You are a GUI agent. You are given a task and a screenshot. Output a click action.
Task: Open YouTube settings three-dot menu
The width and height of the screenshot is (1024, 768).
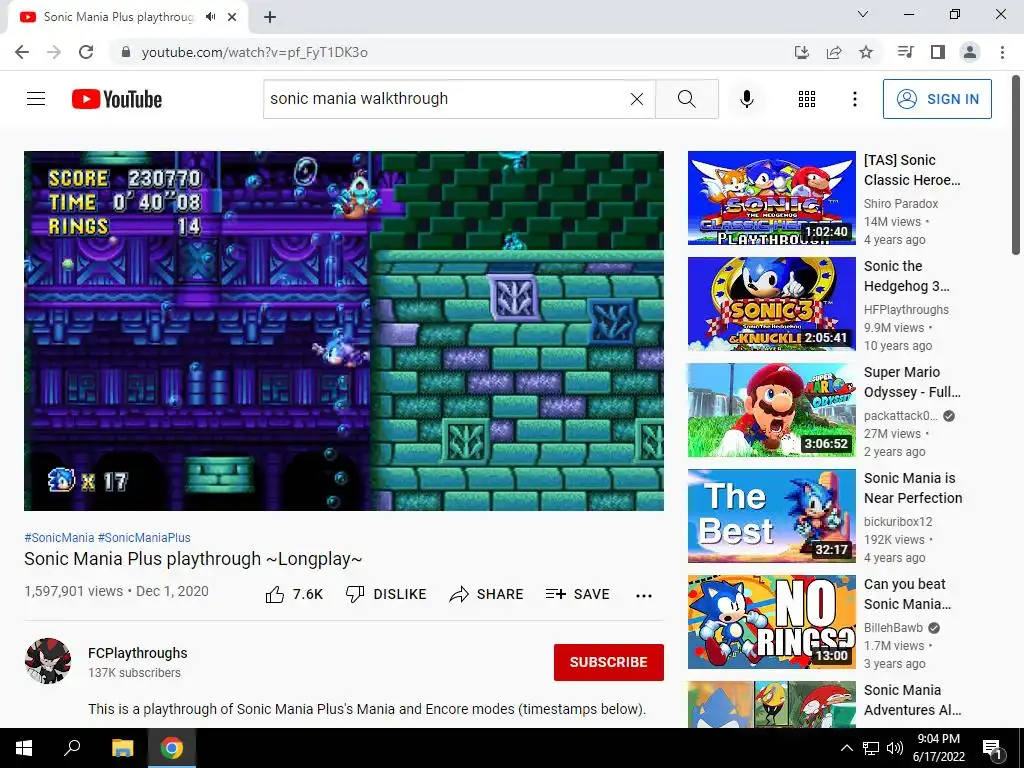[854, 99]
